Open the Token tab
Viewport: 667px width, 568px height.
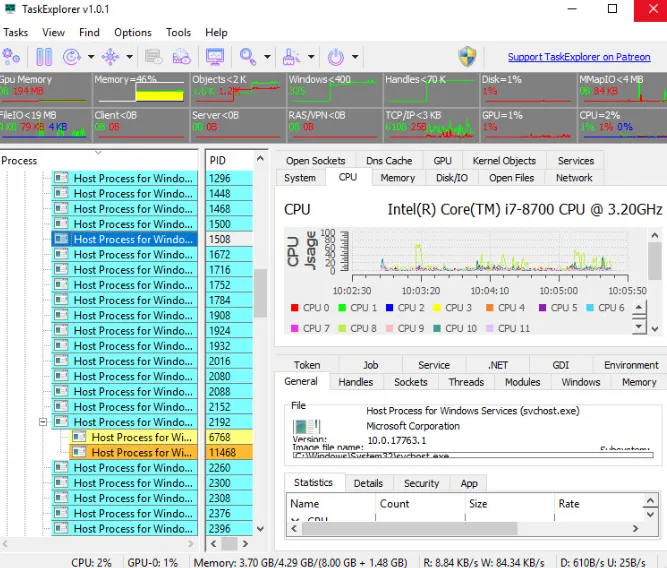pos(307,365)
